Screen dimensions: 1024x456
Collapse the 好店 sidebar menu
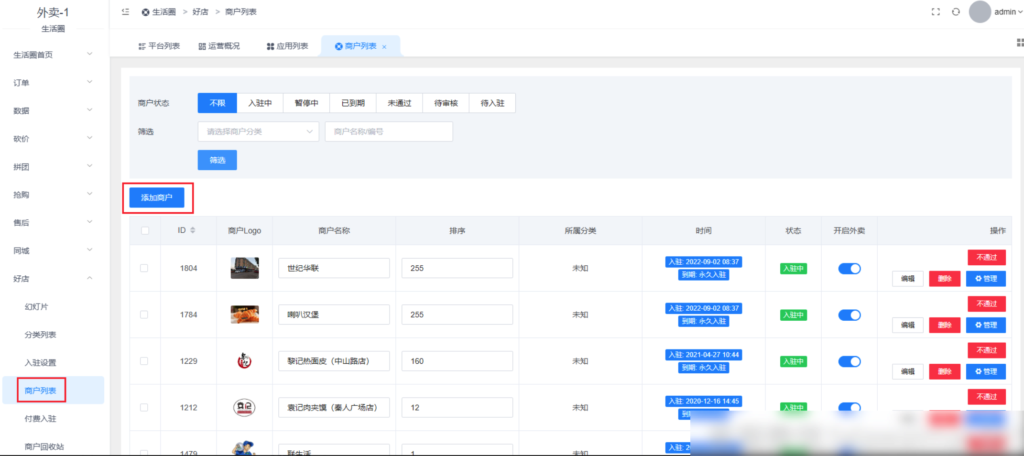coord(55,279)
